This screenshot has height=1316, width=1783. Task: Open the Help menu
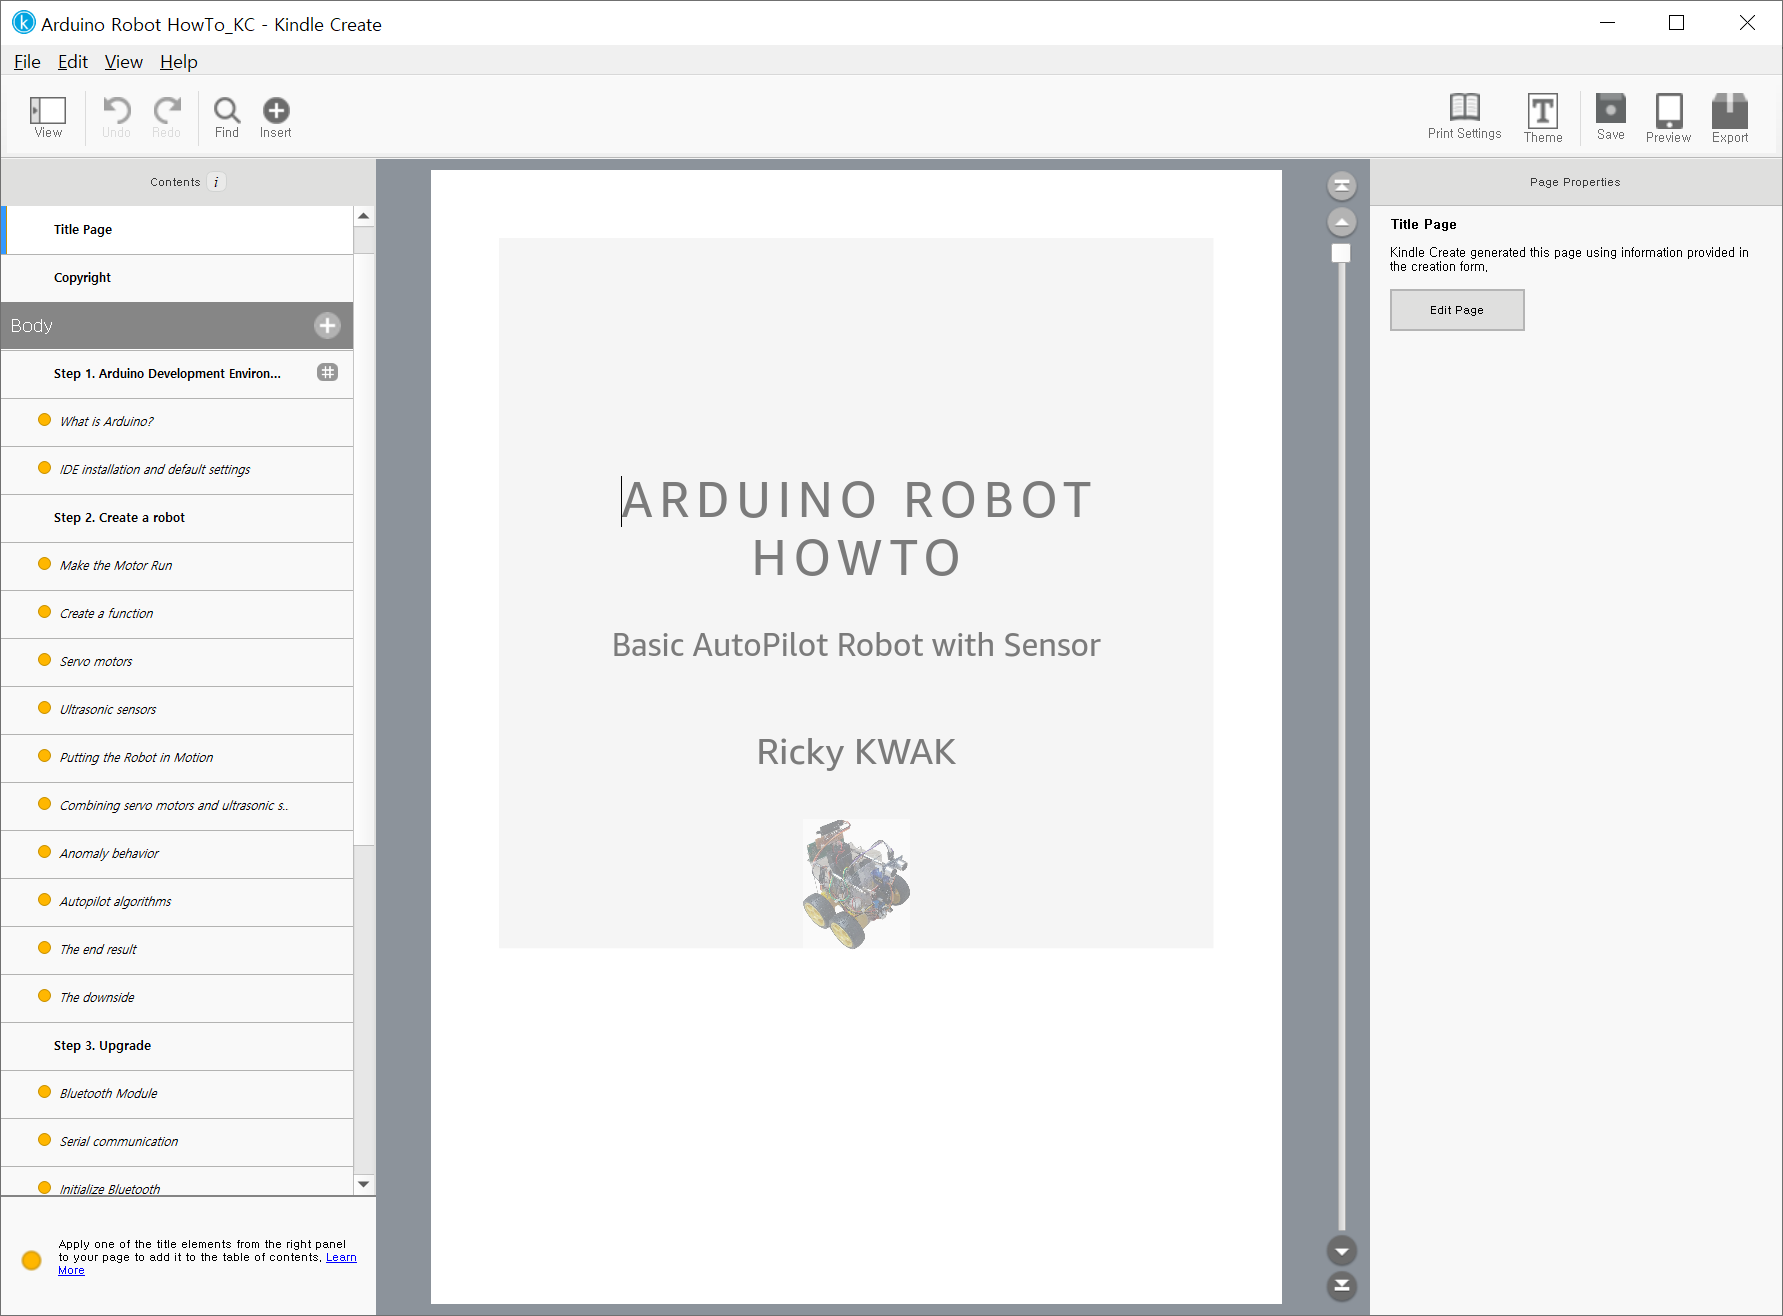[179, 62]
